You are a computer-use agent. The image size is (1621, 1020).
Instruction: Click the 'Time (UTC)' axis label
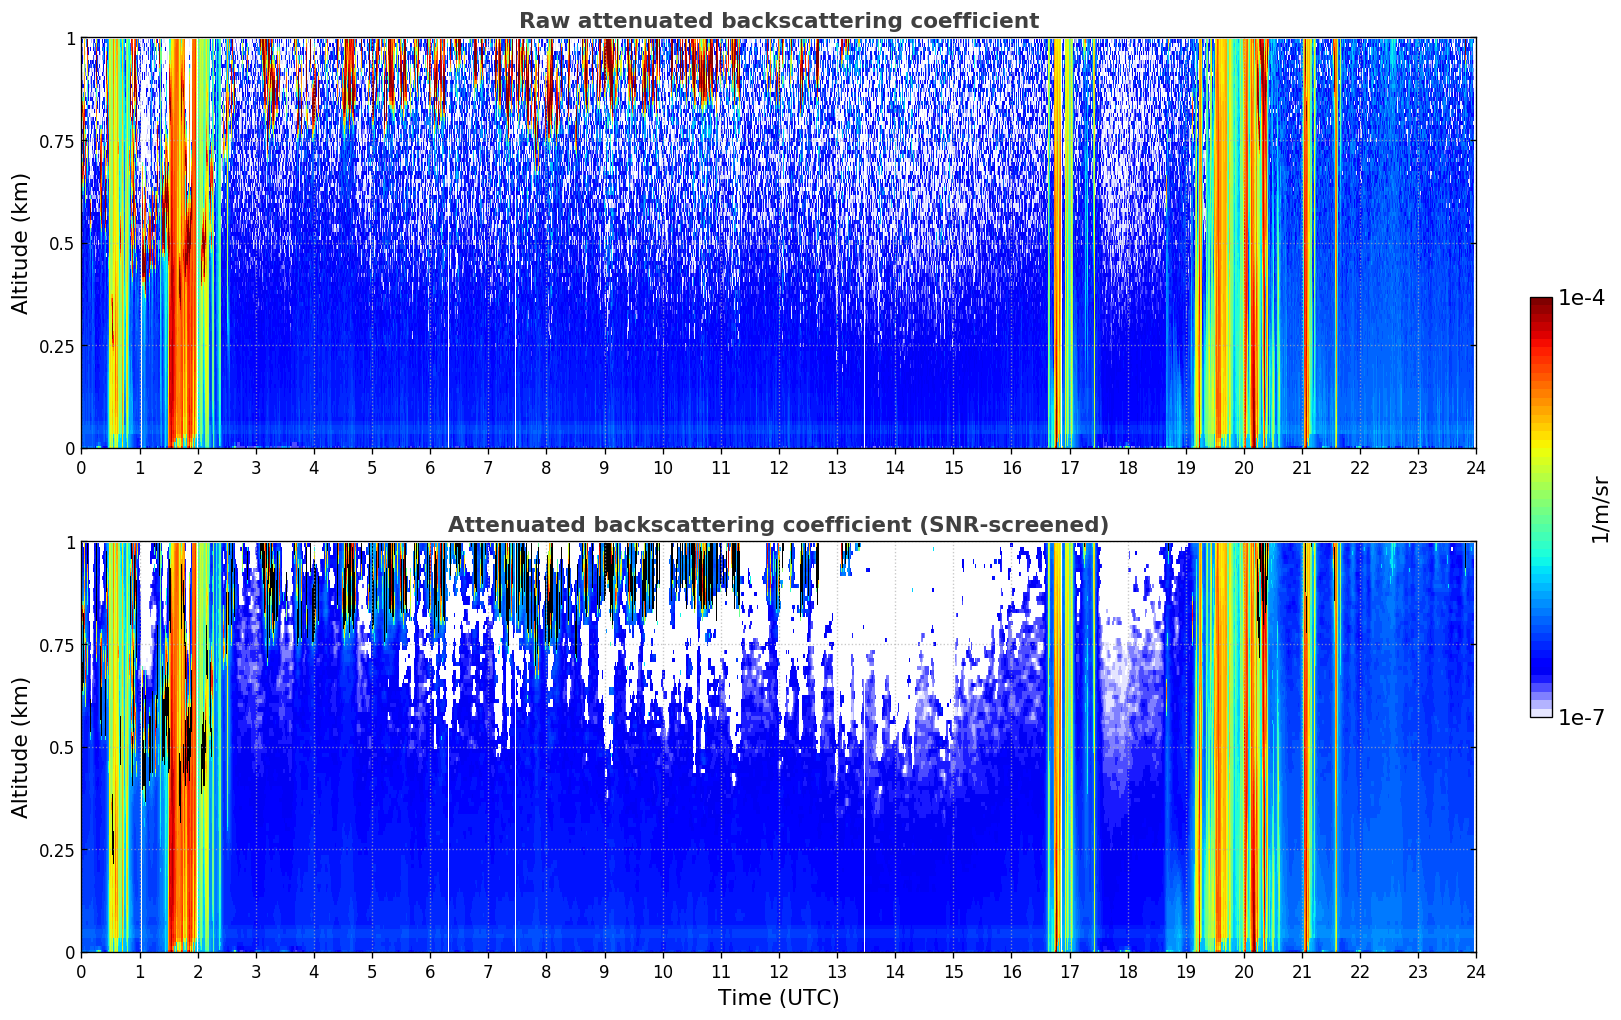click(x=778, y=998)
